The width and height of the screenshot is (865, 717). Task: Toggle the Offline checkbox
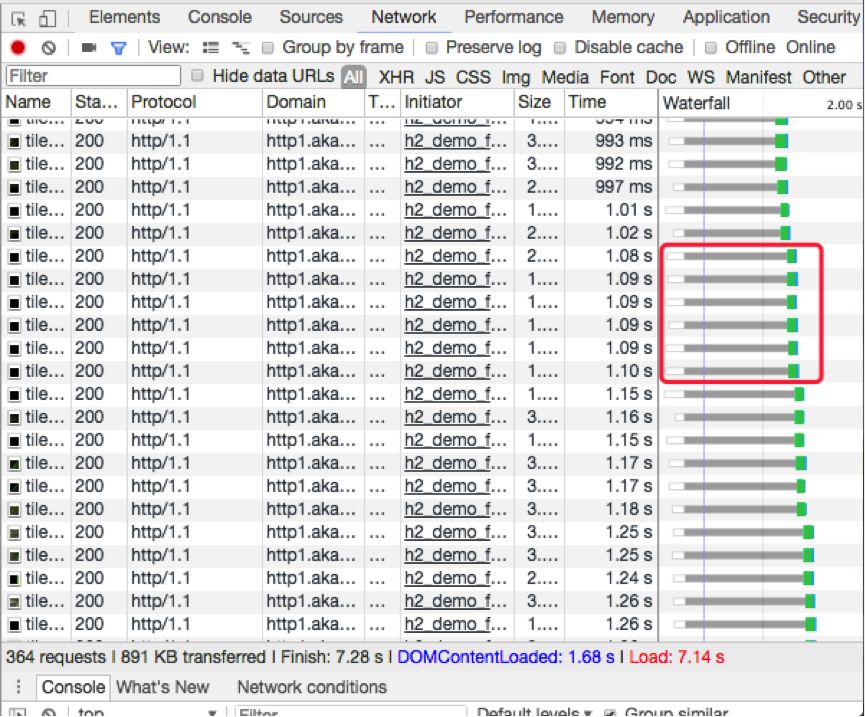coord(711,48)
